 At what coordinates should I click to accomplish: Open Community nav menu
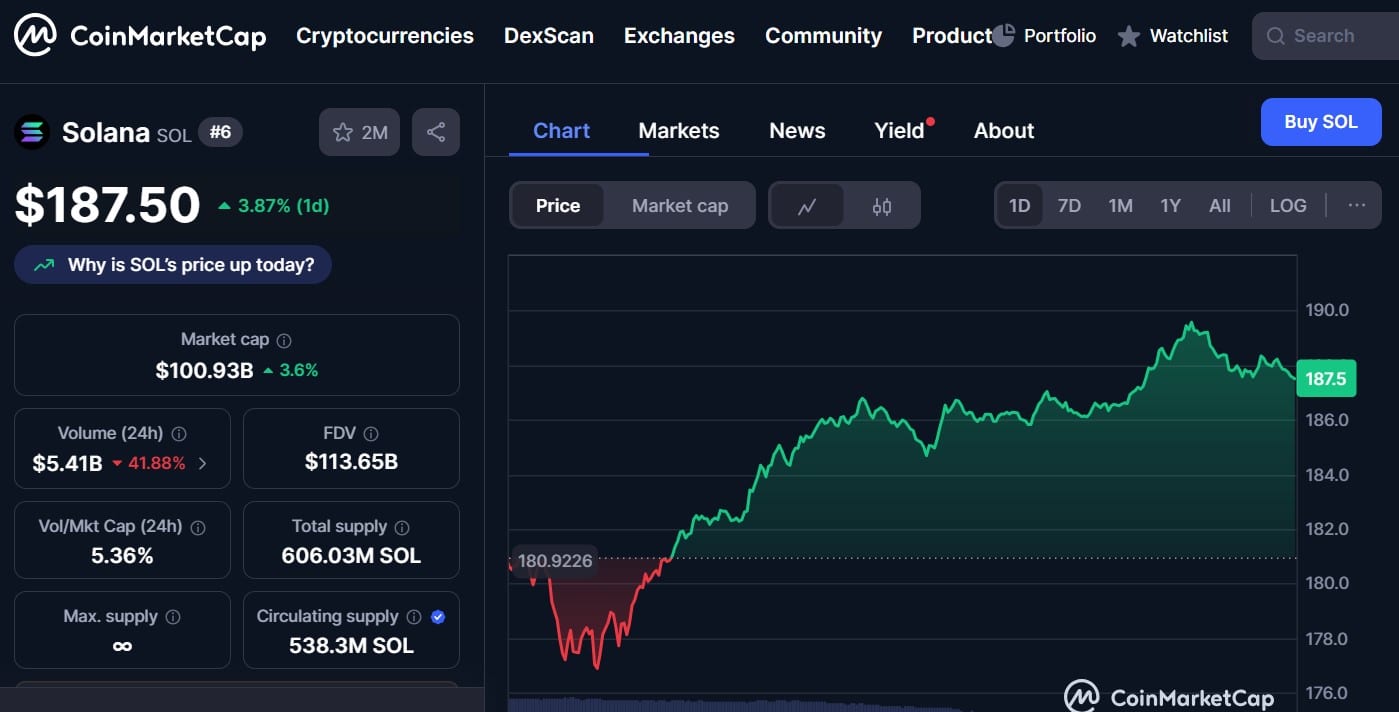click(x=823, y=36)
